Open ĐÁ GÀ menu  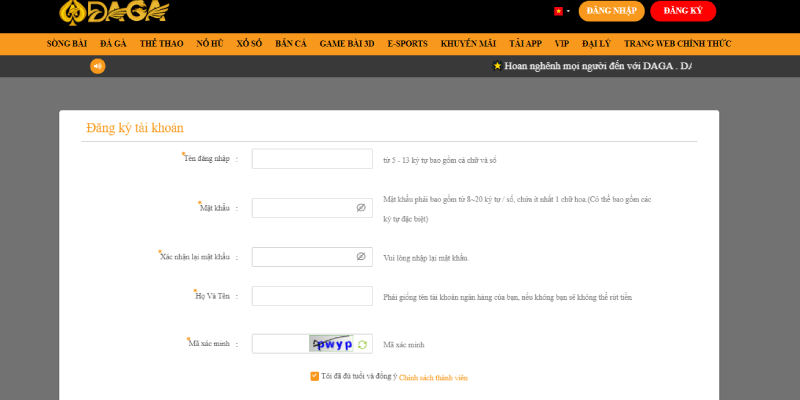point(113,44)
